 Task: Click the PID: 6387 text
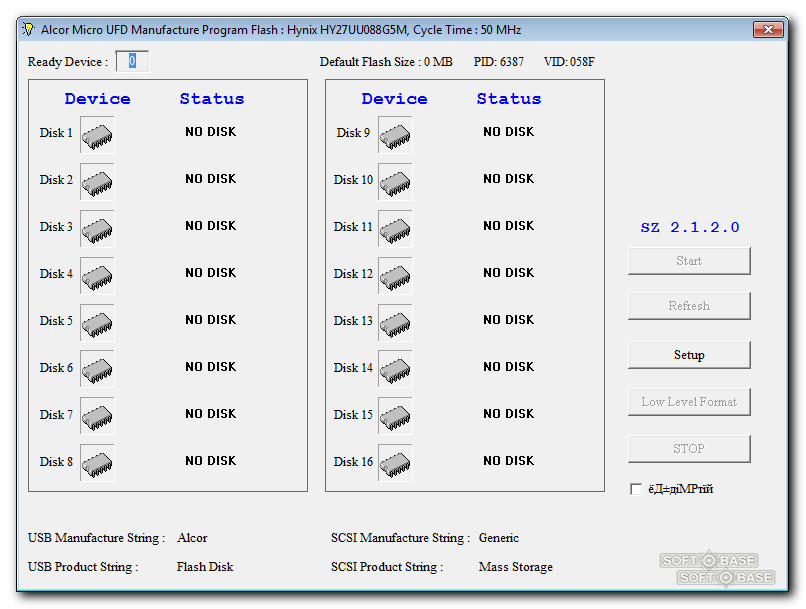(499, 62)
